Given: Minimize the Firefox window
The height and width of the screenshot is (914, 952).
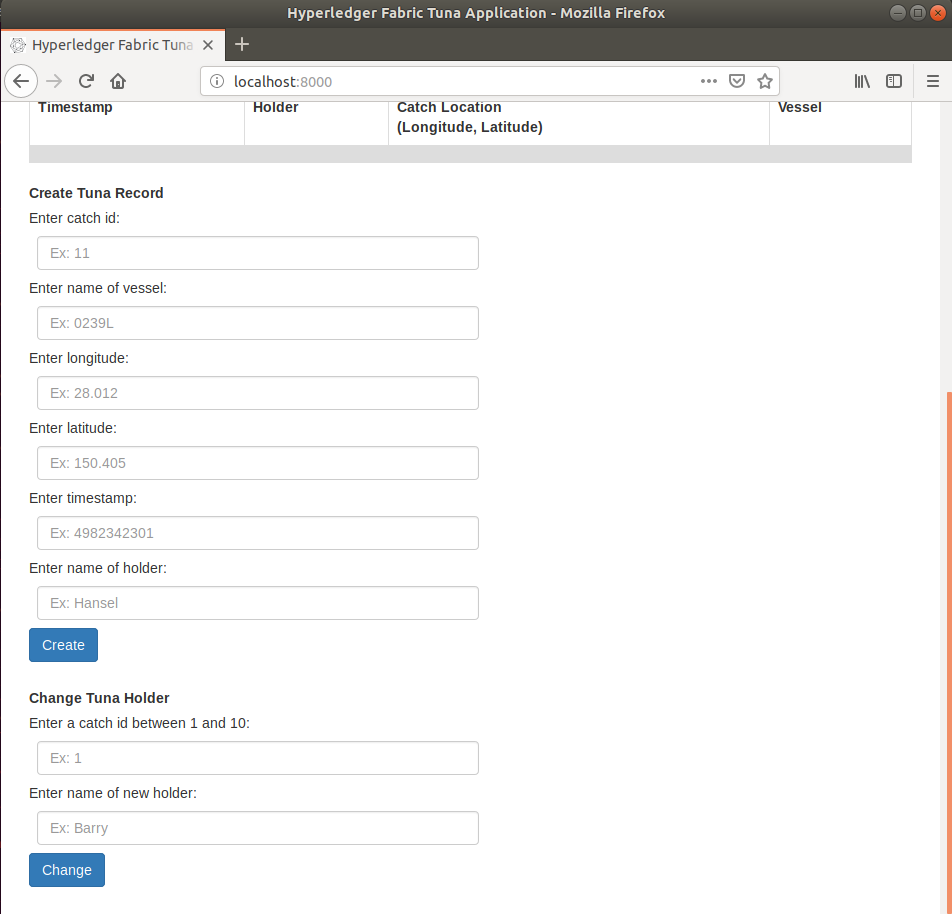Looking at the screenshot, I should tap(897, 13).
